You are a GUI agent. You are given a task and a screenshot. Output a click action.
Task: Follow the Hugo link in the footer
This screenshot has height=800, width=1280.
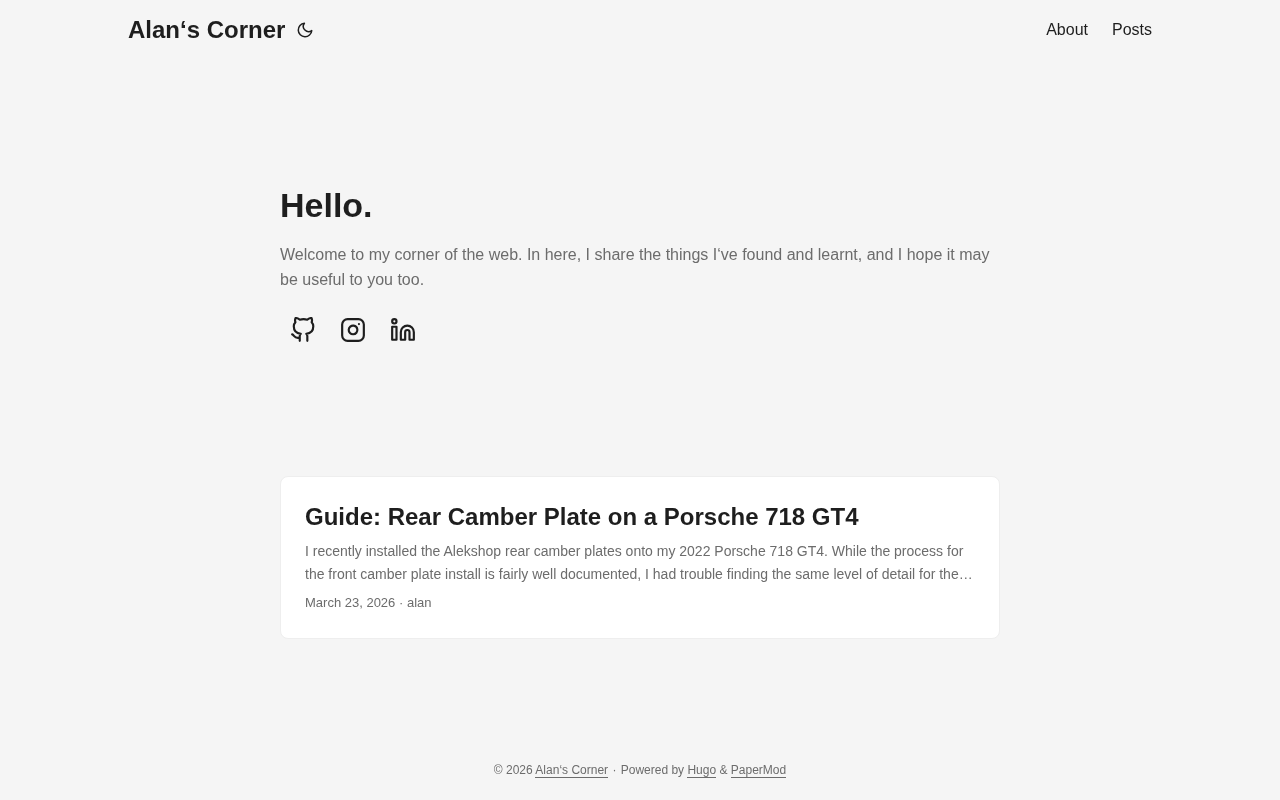[x=701, y=770]
